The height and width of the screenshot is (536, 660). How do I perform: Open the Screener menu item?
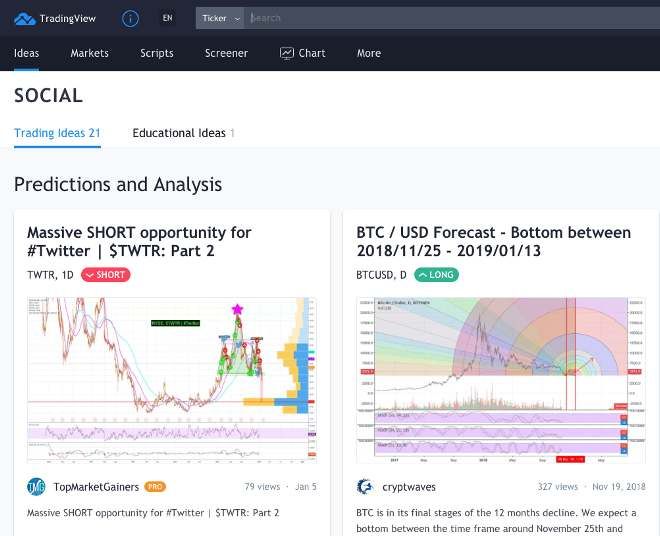226,53
